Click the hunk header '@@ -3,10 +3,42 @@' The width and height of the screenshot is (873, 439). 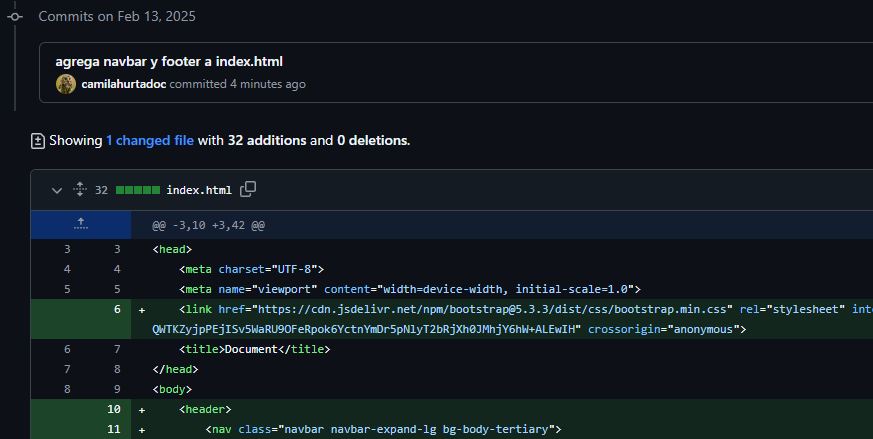click(208, 226)
